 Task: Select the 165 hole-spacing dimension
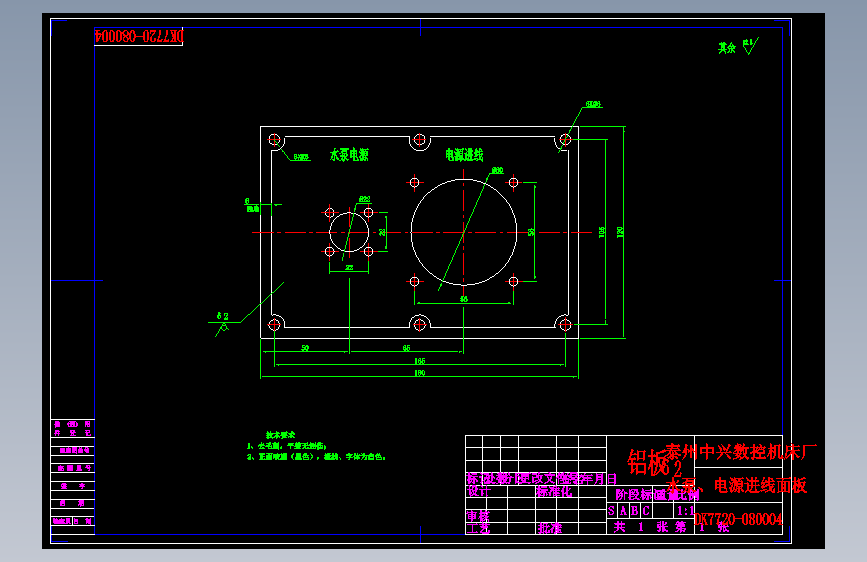click(x=420, y=361)
